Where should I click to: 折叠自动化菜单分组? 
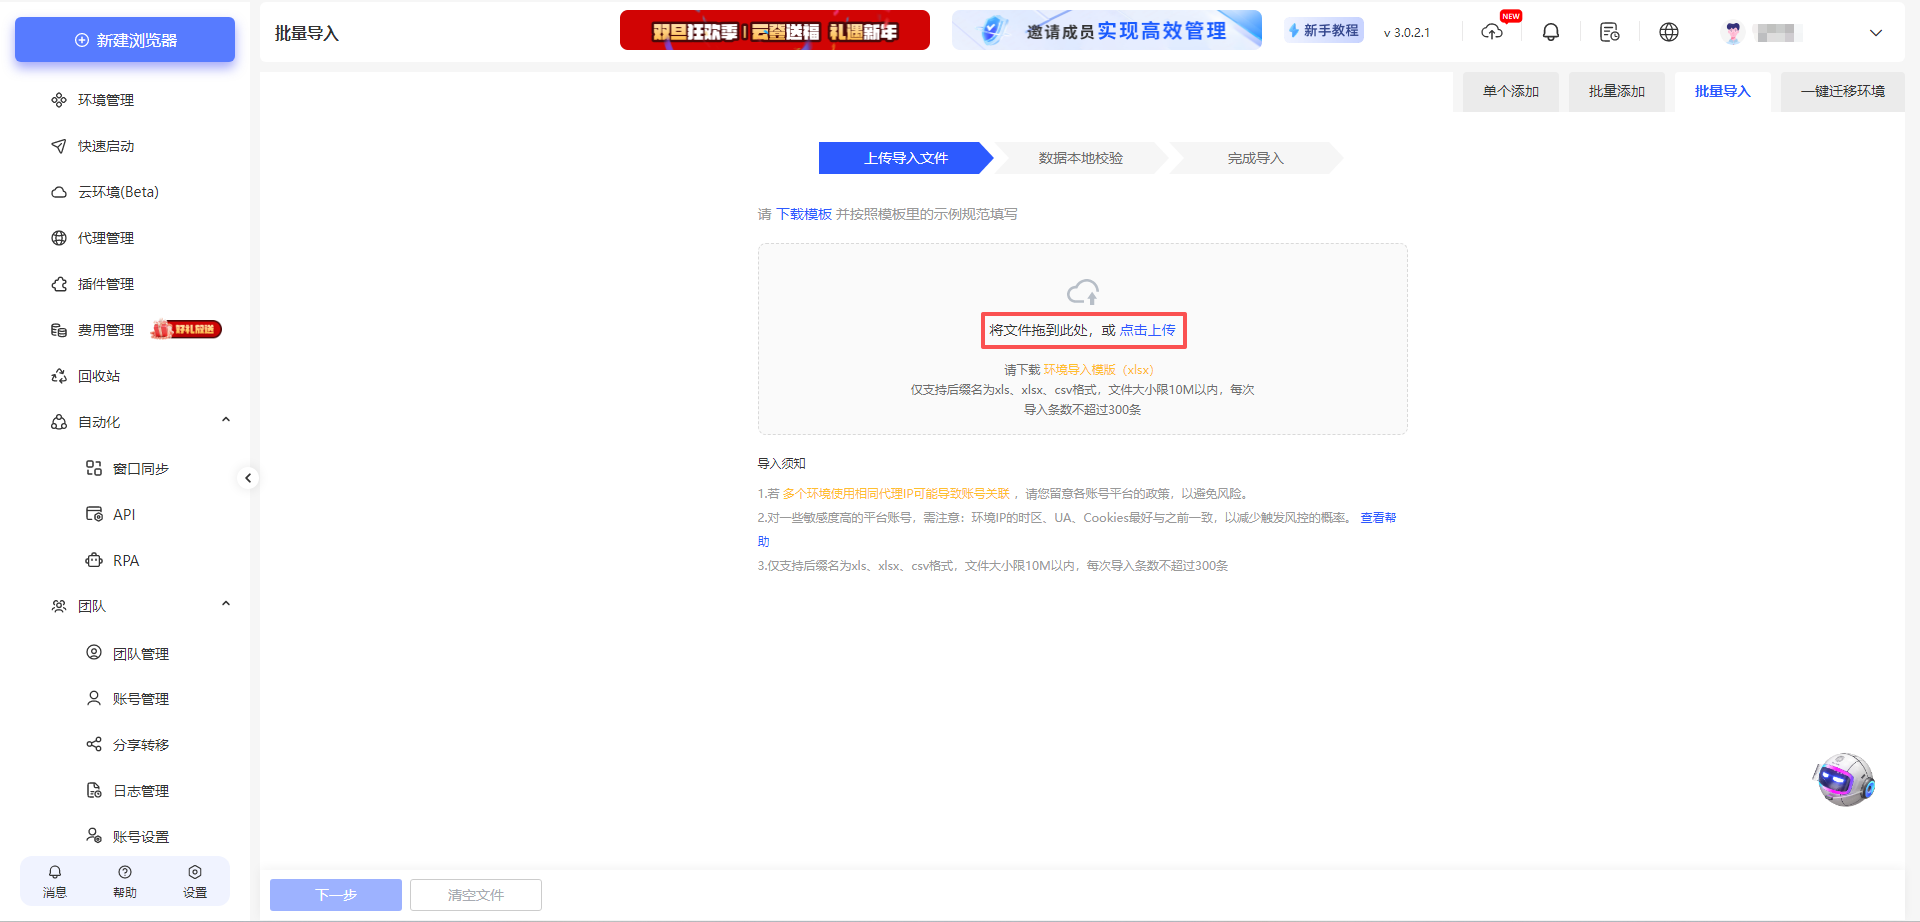(x=225, y=419)
